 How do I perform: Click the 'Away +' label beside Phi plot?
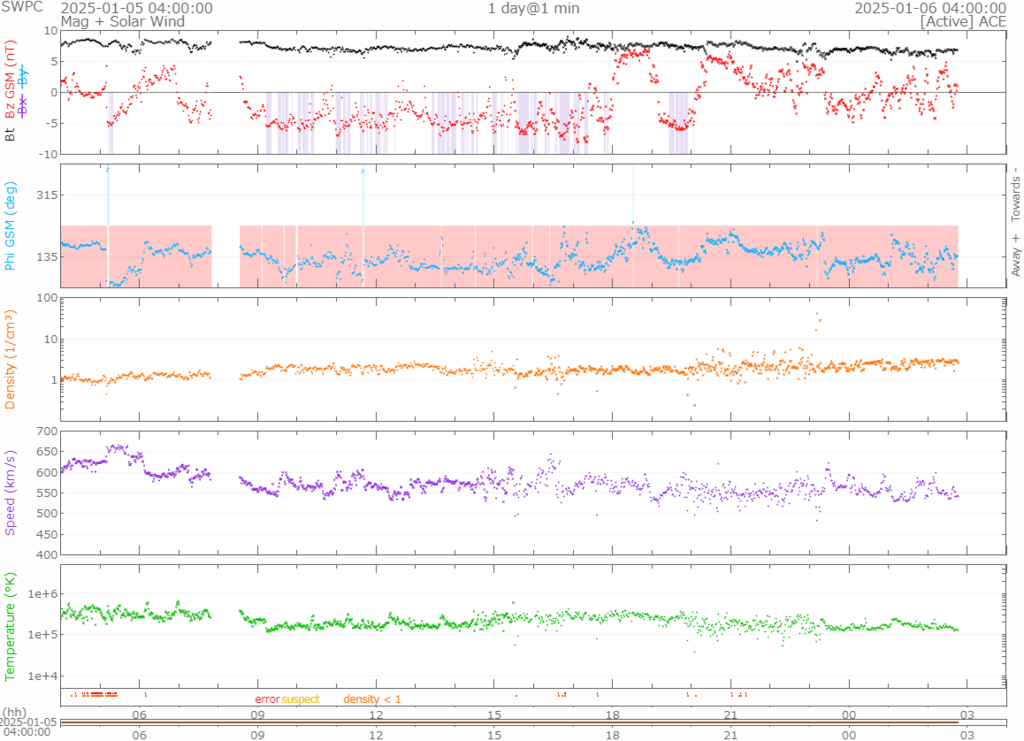tap(1015, 256)
